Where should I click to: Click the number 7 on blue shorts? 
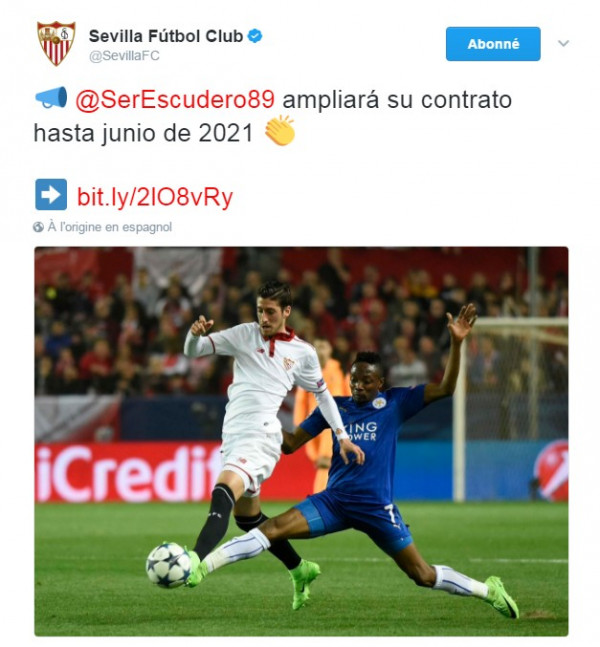click(x=390, y=513)
